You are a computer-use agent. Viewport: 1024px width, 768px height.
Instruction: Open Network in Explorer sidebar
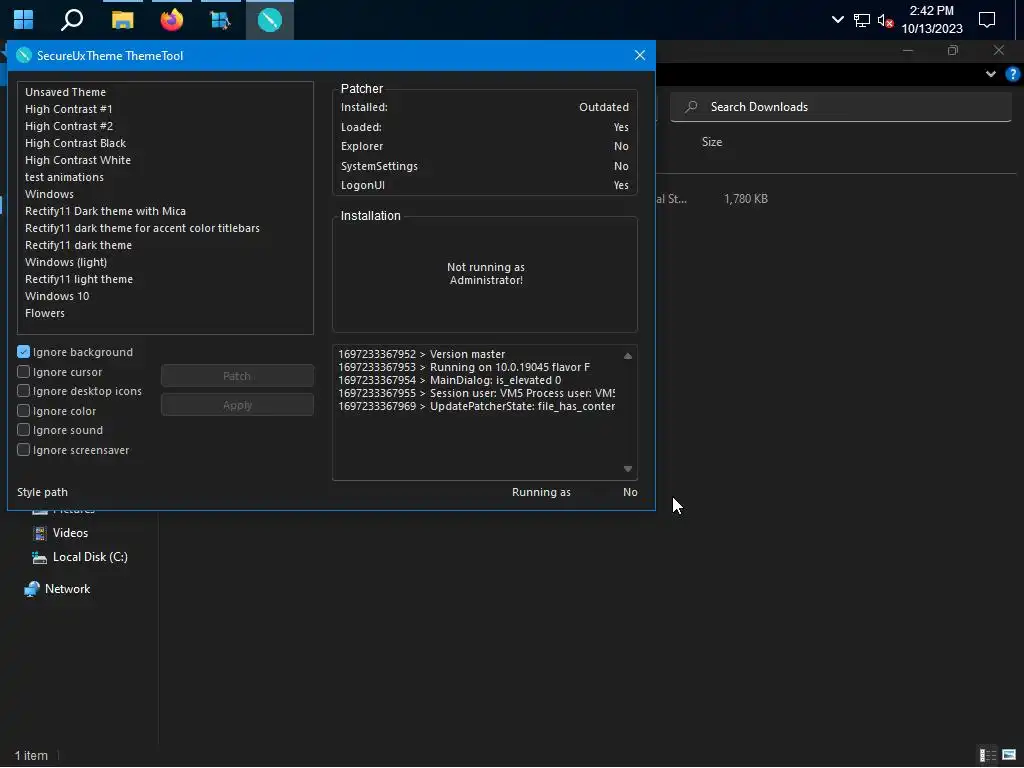67,589
